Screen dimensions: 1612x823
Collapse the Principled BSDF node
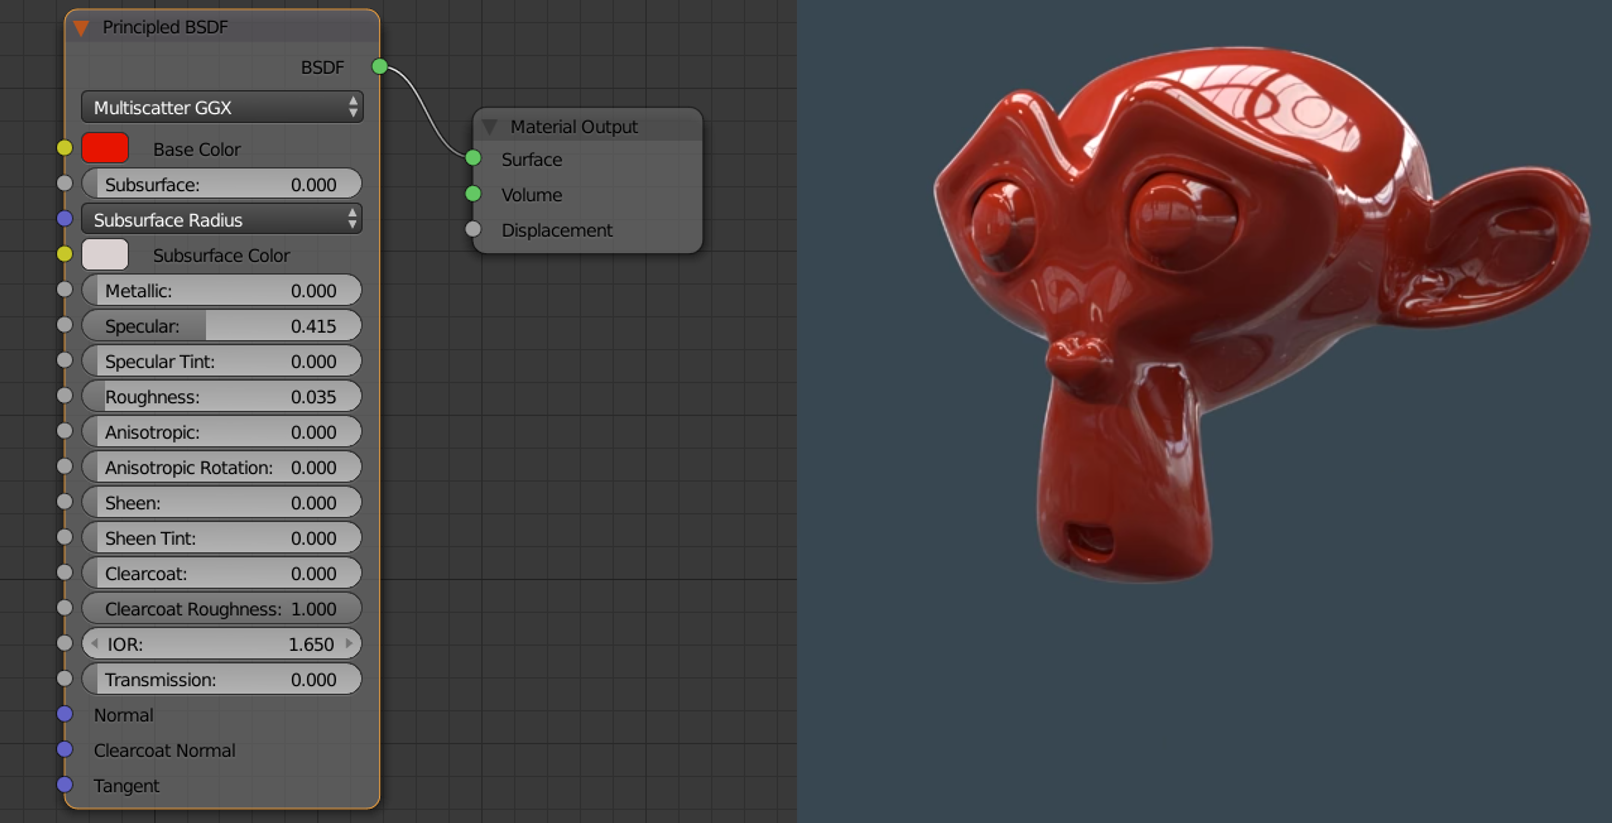point(82,28)
